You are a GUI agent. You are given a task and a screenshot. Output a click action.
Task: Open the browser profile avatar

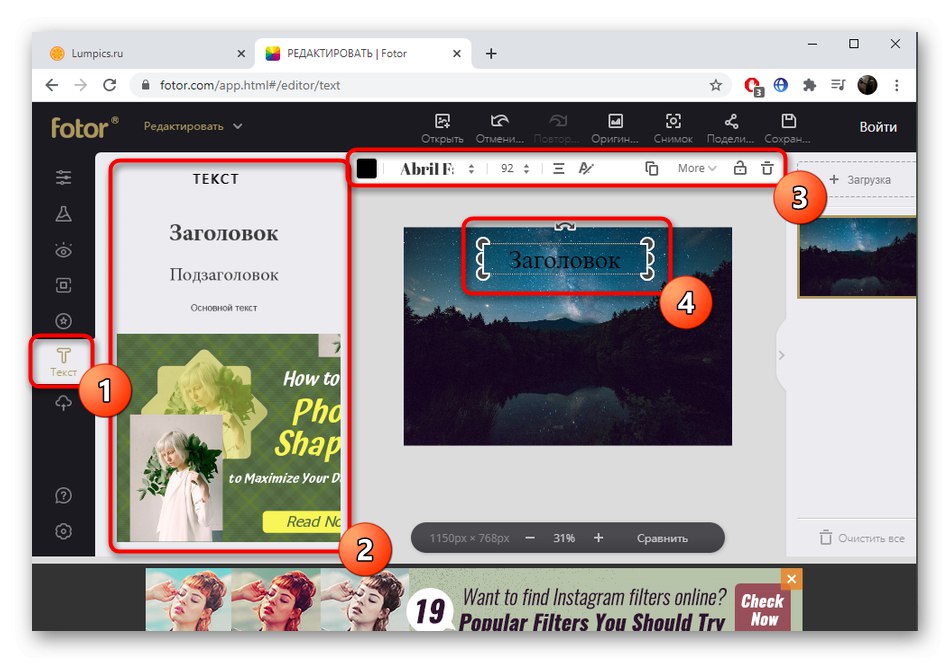[867, 85]
